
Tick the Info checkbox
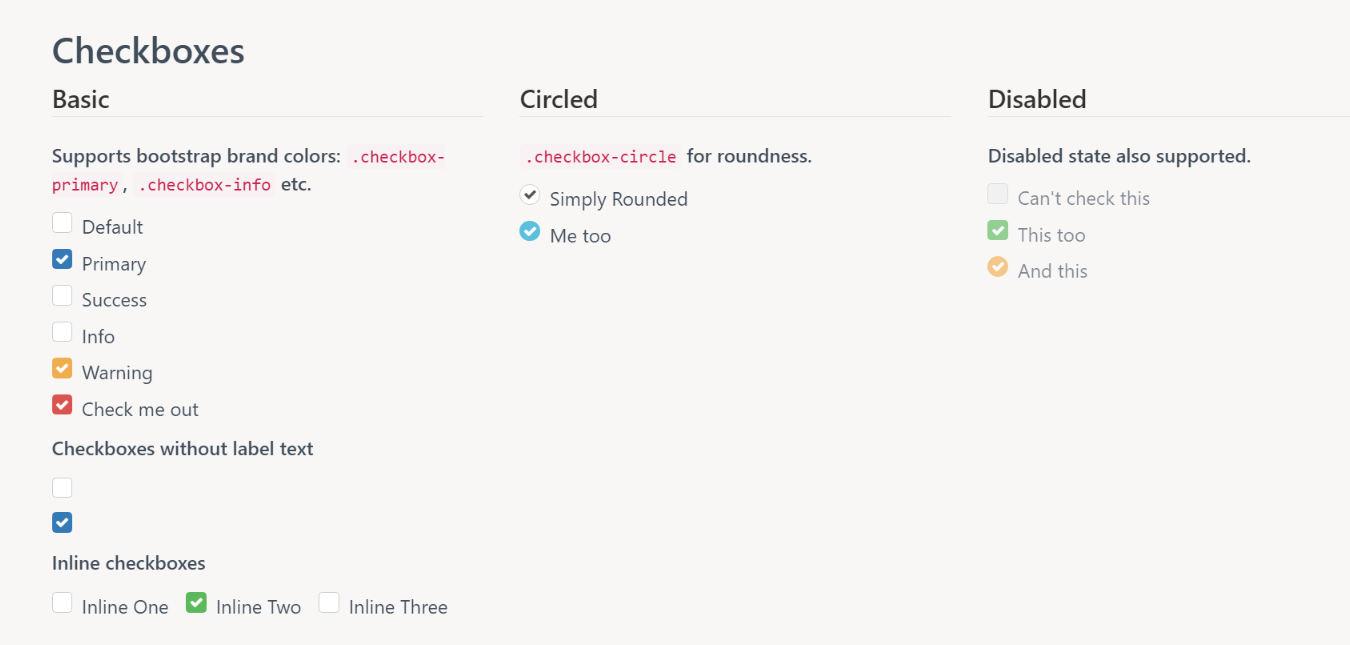62,332
